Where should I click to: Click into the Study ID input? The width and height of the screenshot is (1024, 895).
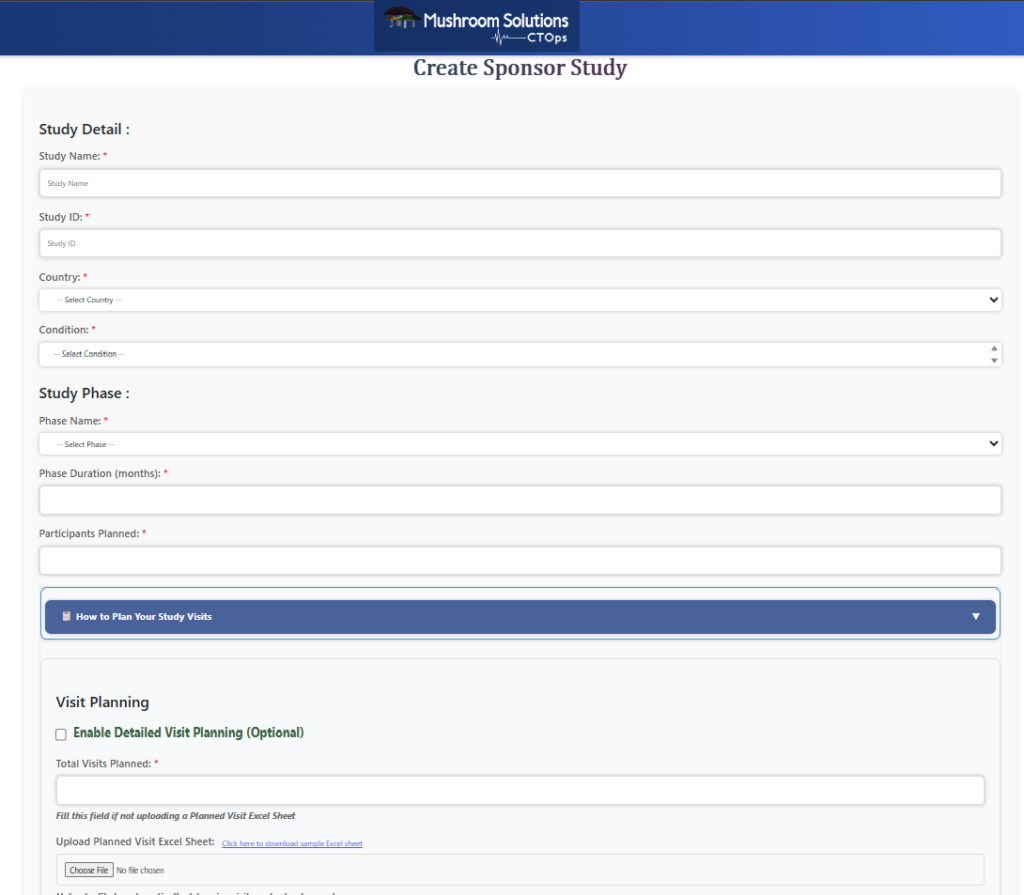[x=520, y=243]
